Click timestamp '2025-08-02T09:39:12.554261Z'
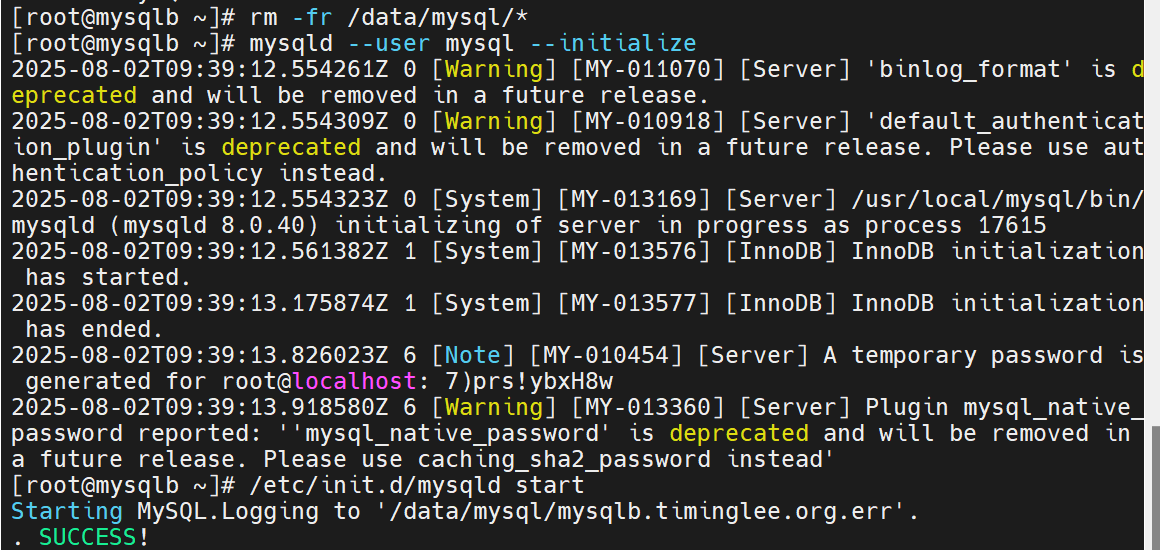Viewport: 1160px width, 550px height. [x=199, y=70]
